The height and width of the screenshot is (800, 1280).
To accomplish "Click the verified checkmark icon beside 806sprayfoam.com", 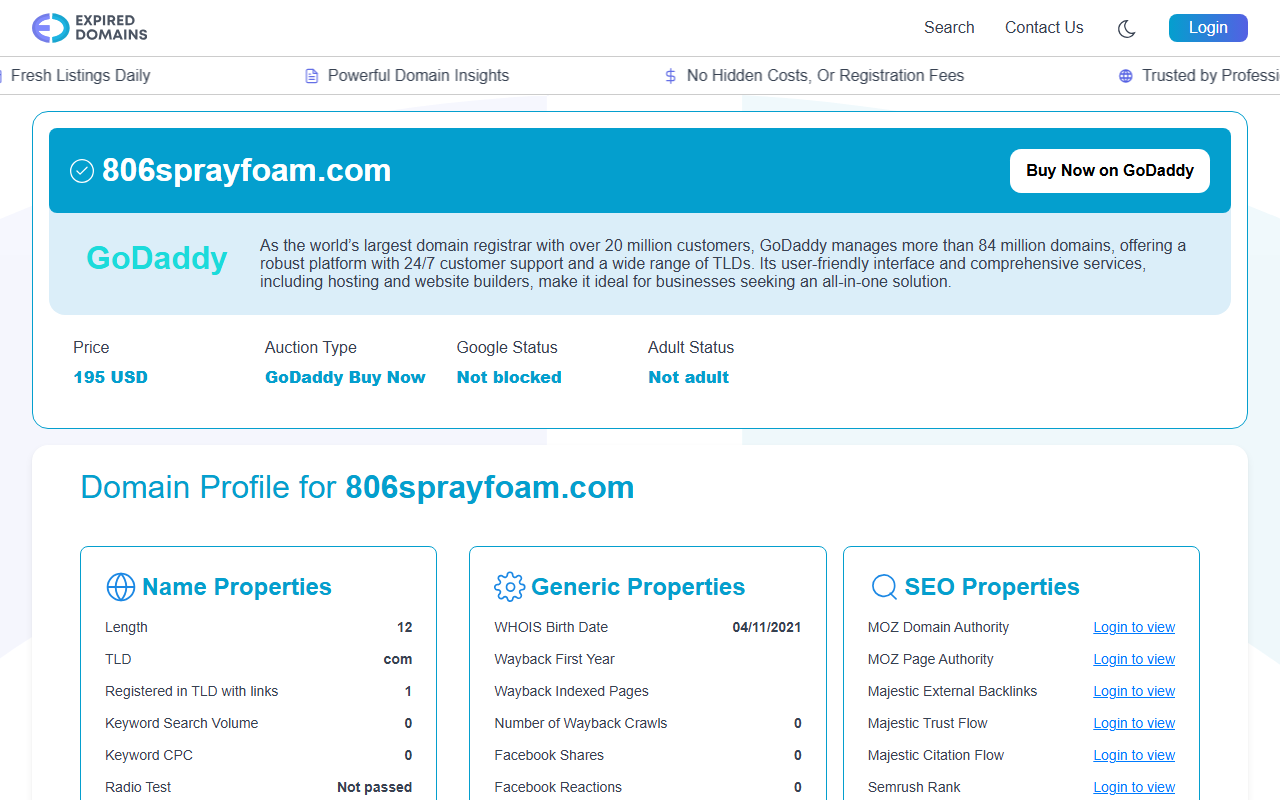I will point(82,171).
